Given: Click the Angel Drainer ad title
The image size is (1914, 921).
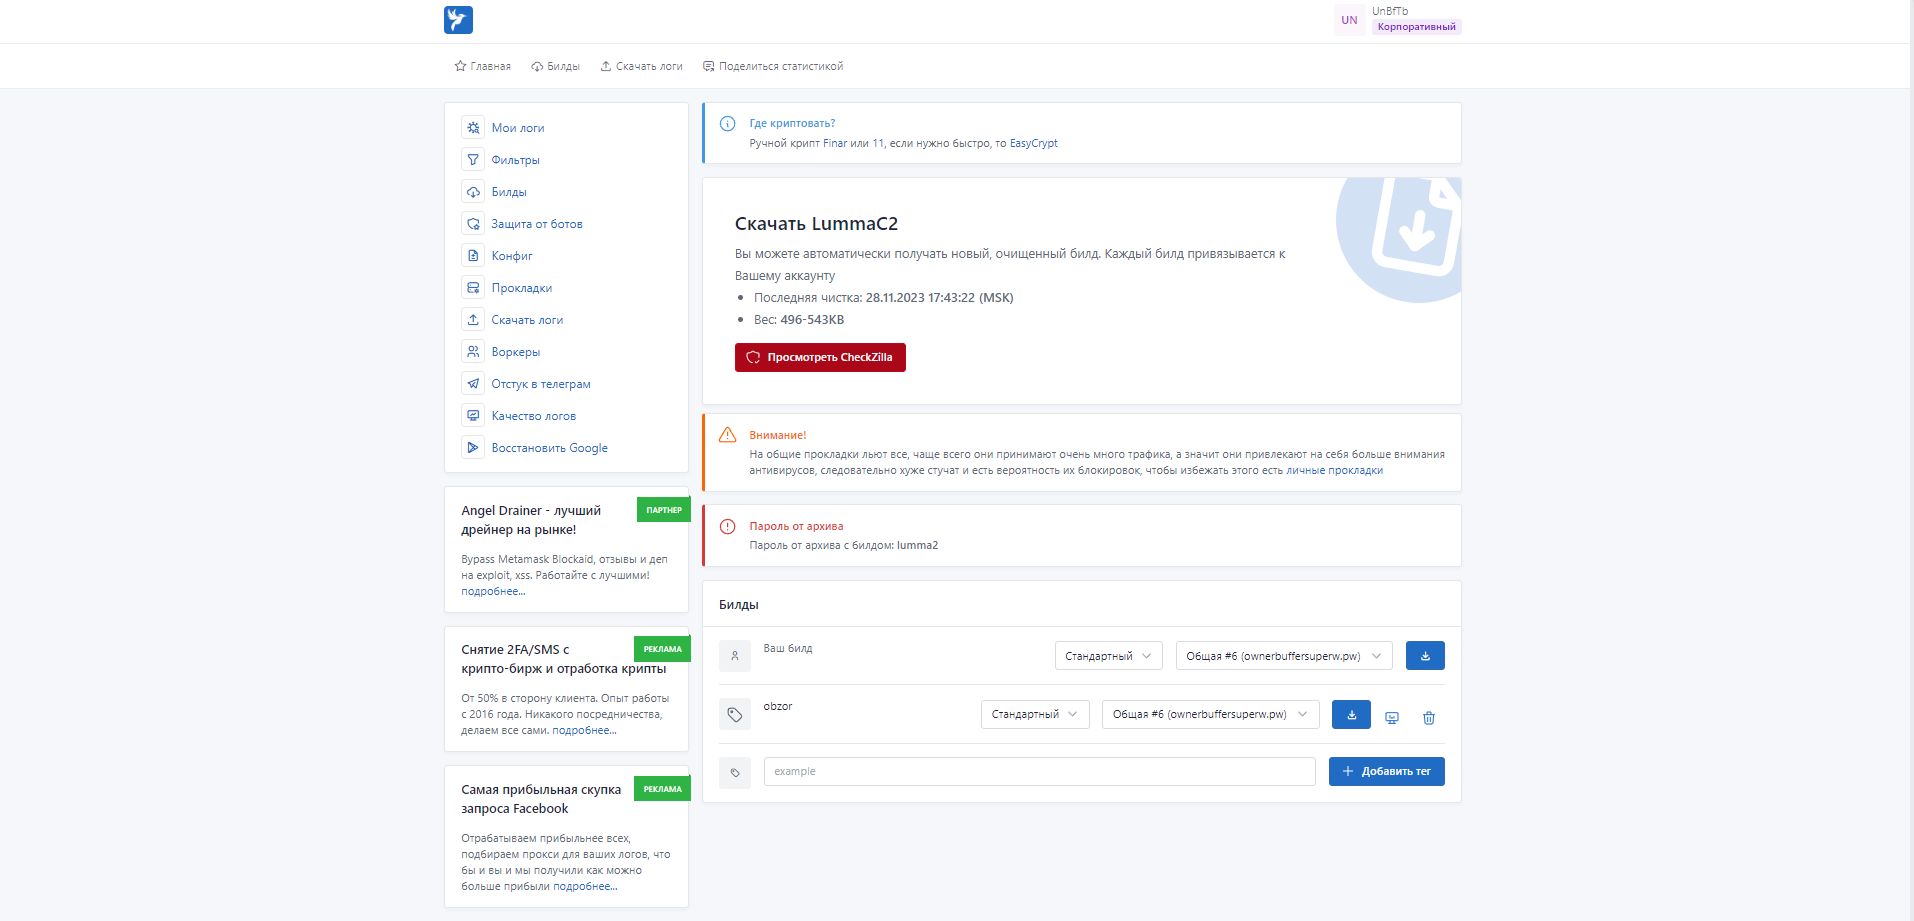Looking at the screenshot, I should 531,520.
